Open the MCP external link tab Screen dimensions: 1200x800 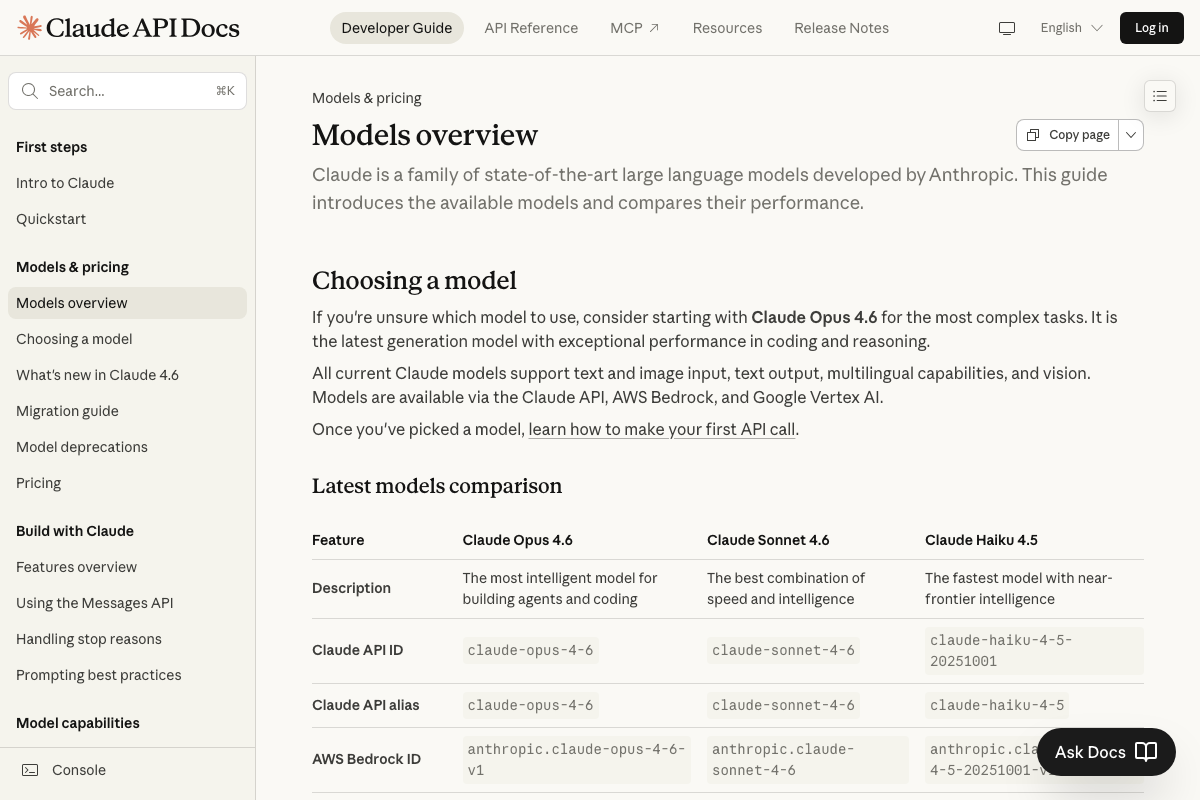click(635, 28)
